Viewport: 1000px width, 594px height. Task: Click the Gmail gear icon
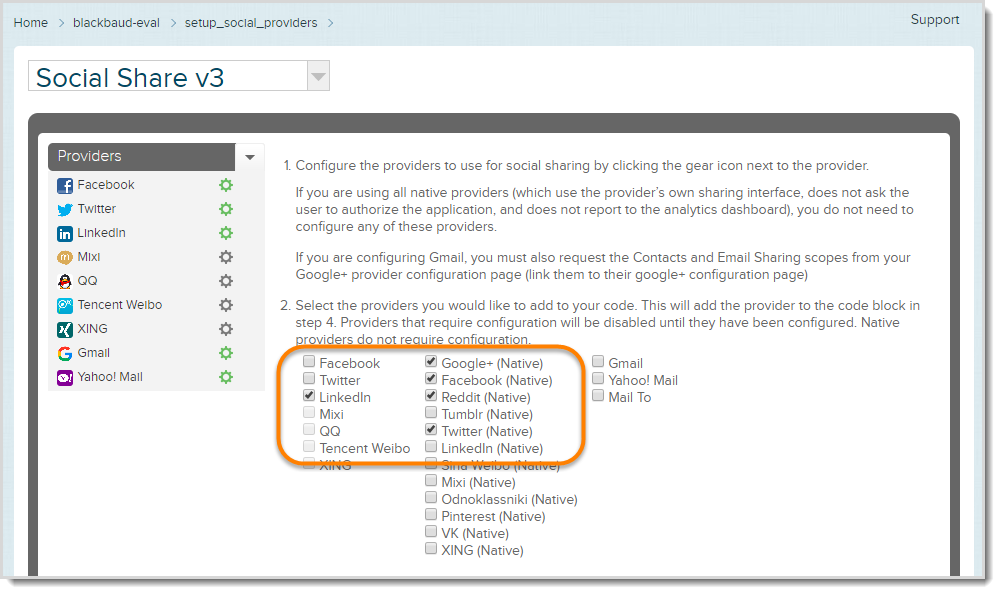(226, 353)
